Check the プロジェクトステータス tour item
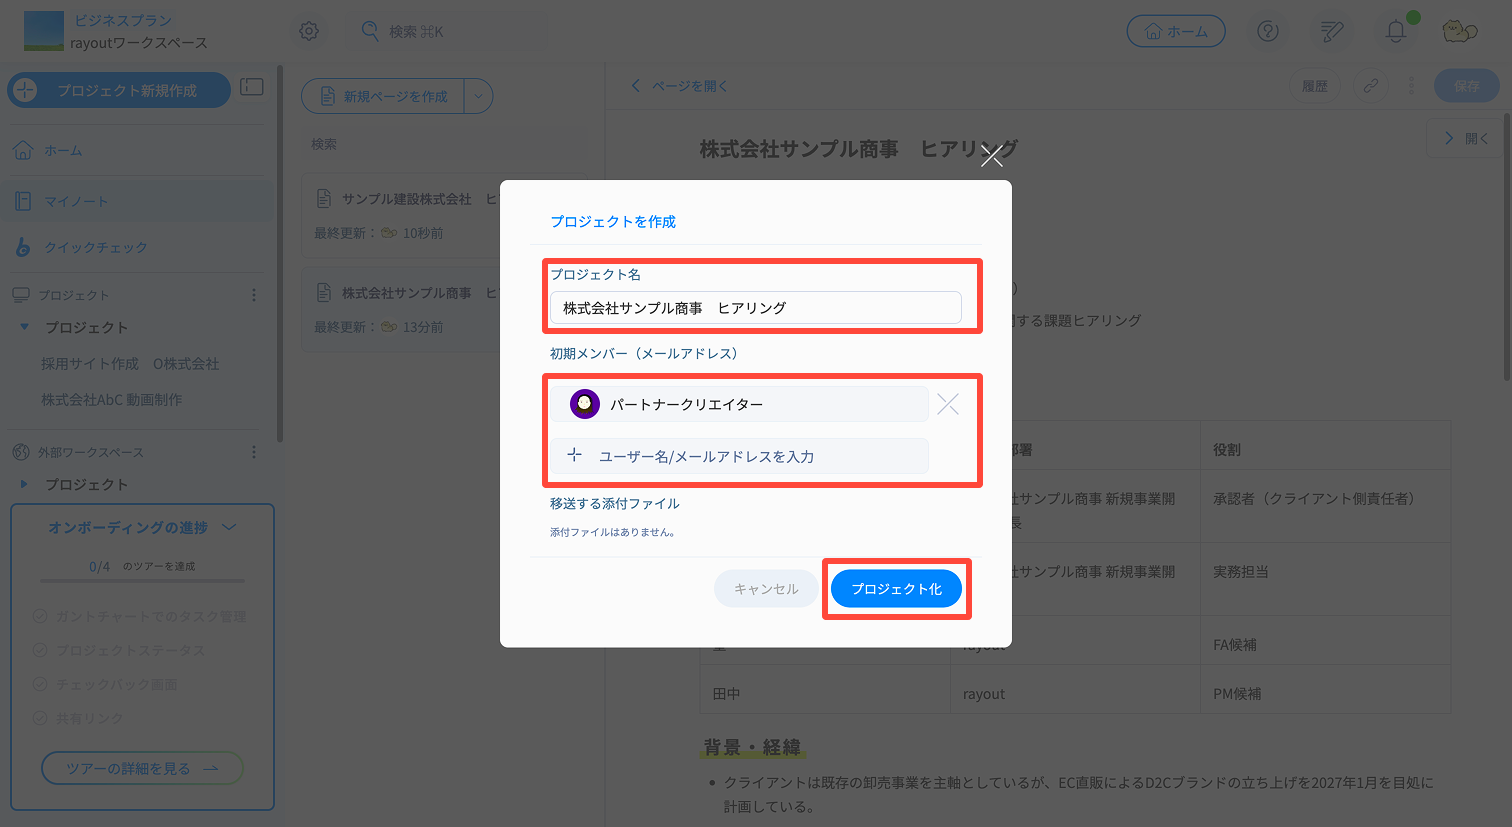This screenshot has height=827, width=1512. pyautogui.click(x=118, y=650)
